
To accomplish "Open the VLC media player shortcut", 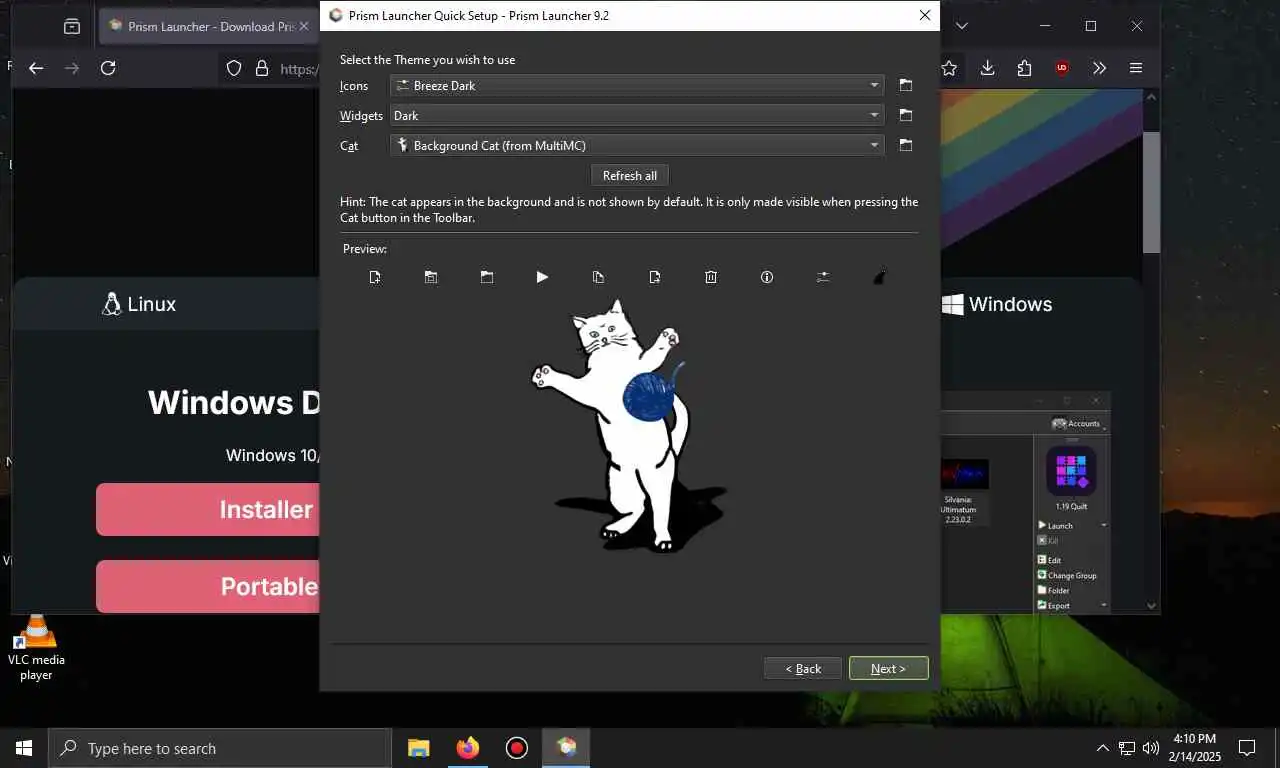I will (x=36, y=648).
